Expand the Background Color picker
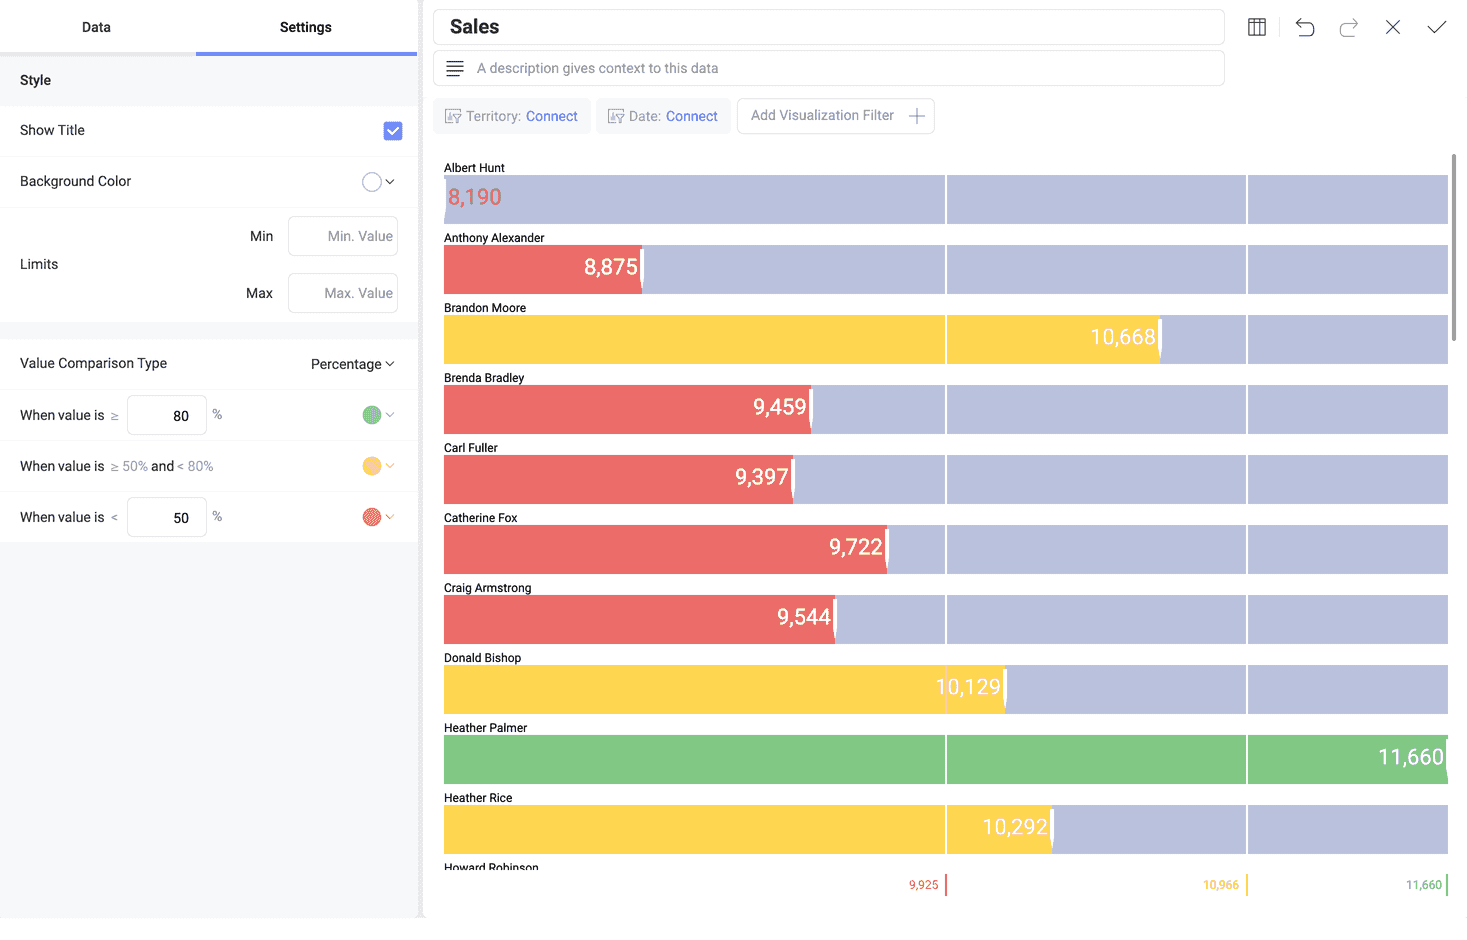The width and height of the screenshot is (1467, 940). click(x=378, y=182)
